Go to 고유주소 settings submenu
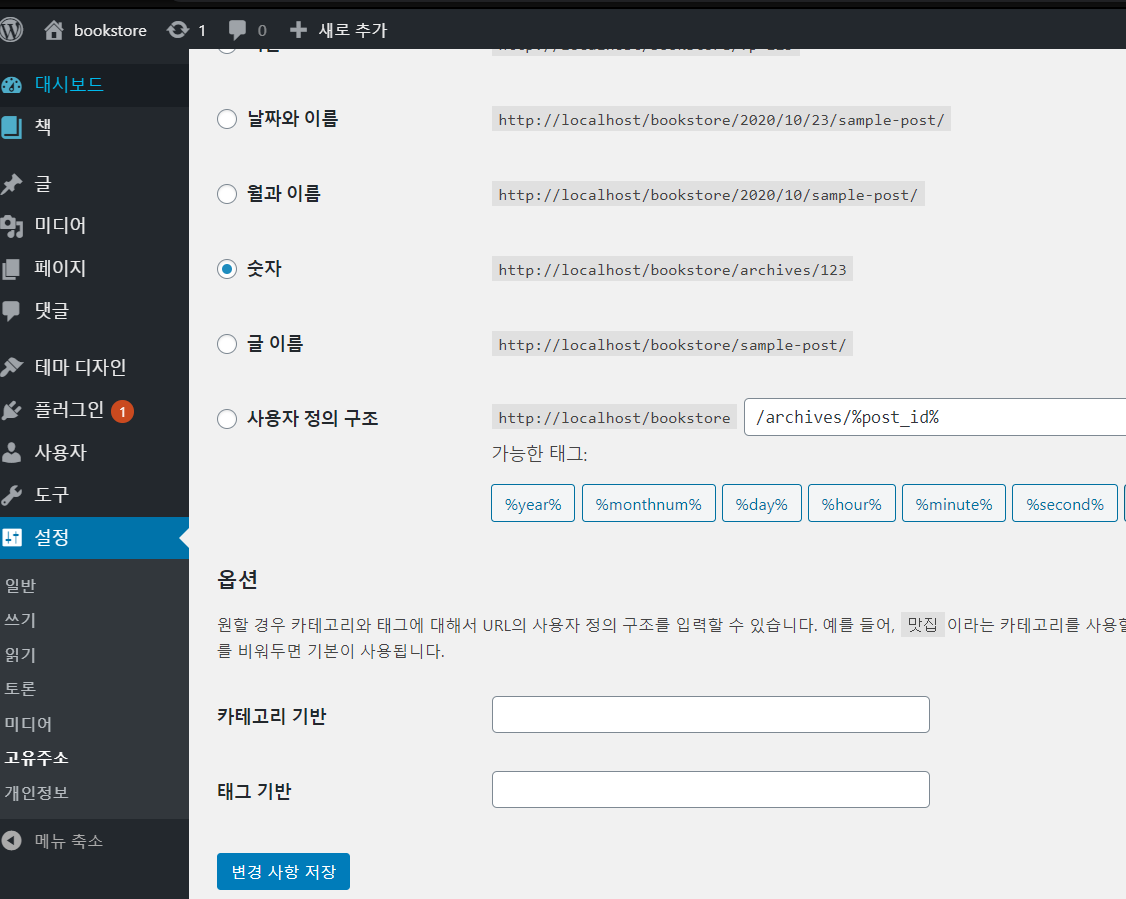 click(36, 758)
